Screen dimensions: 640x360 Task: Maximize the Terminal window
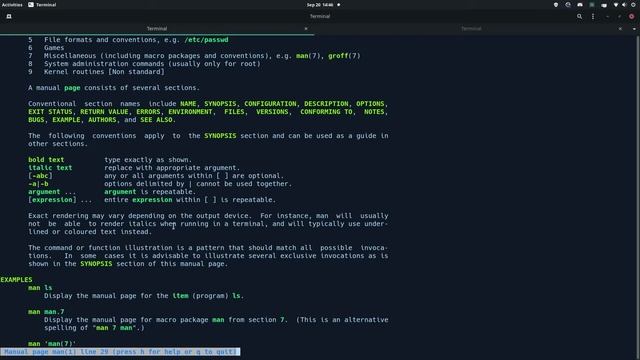pyautogui.click(x=619, y=16)
